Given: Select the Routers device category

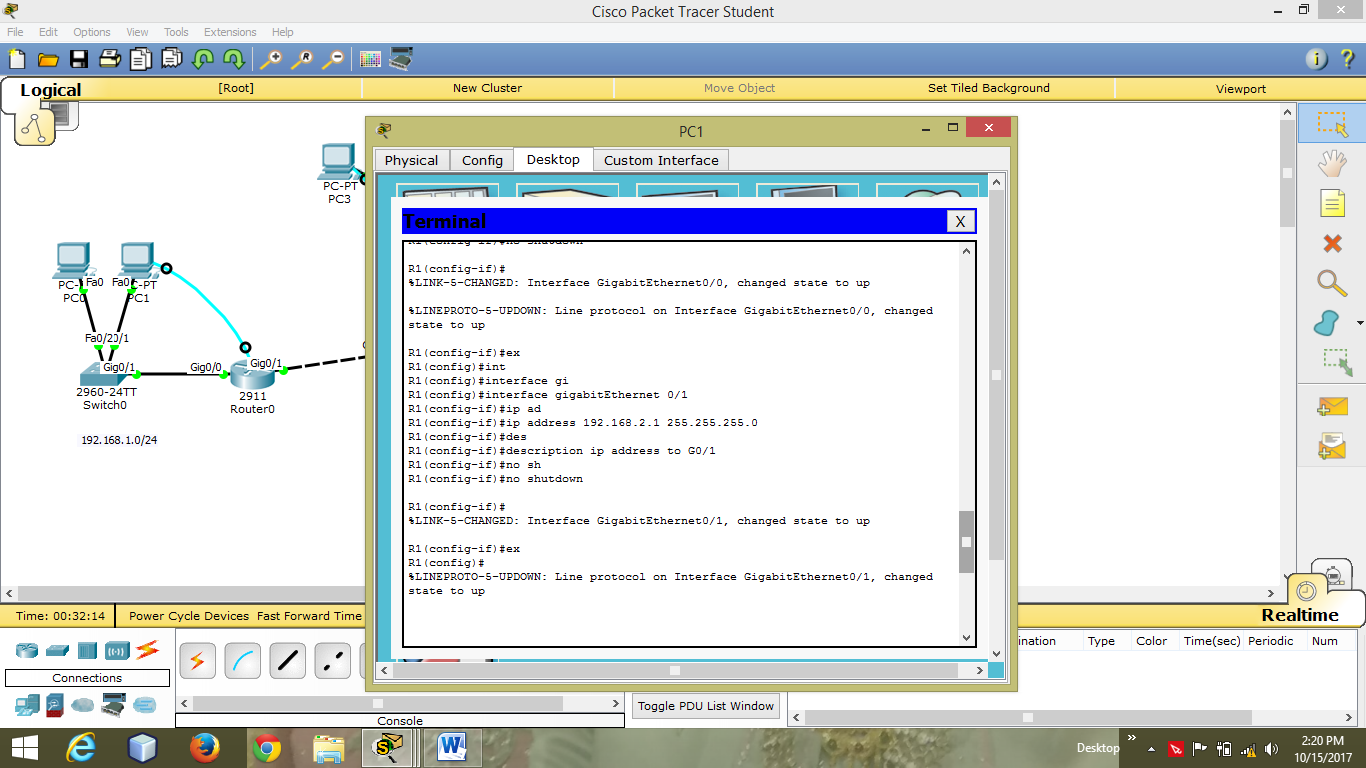Looking at the screenshot, I should (27, 650).
